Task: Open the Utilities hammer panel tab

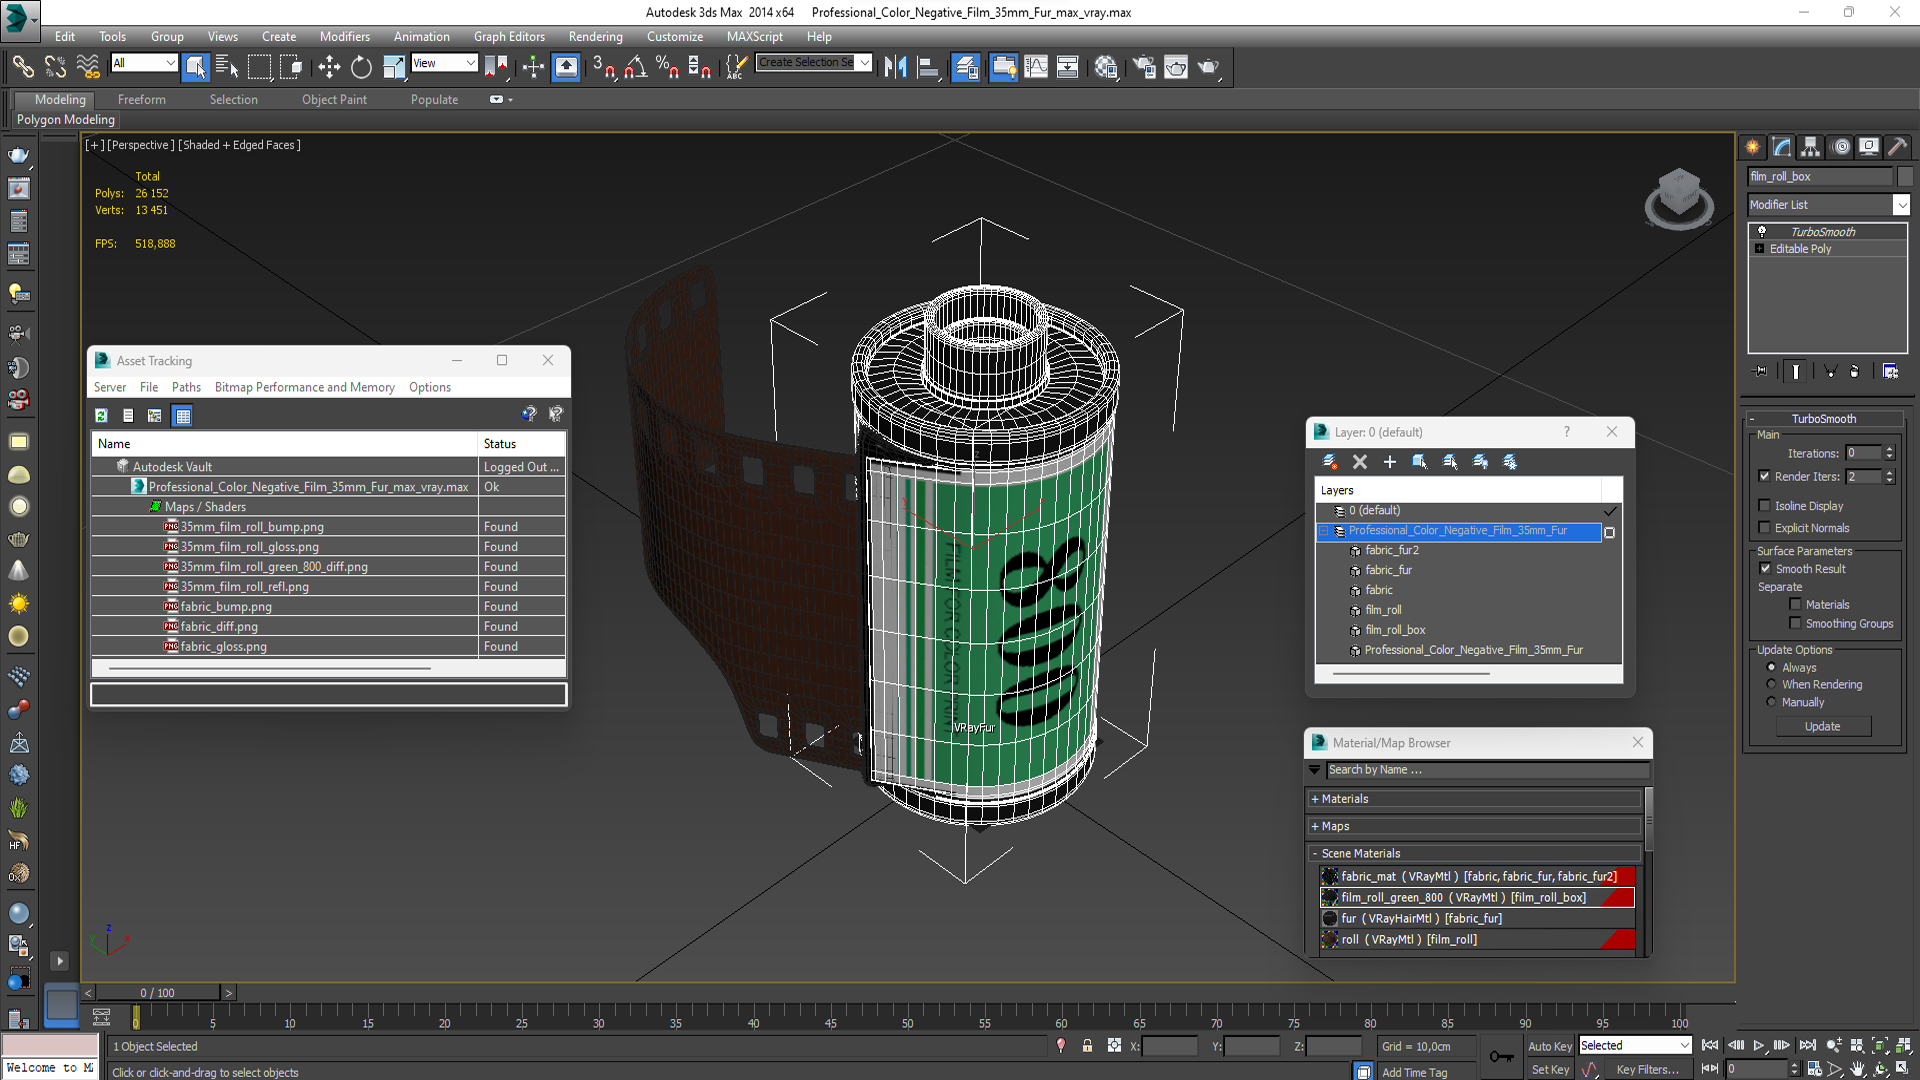Action: coord(1898,147)
